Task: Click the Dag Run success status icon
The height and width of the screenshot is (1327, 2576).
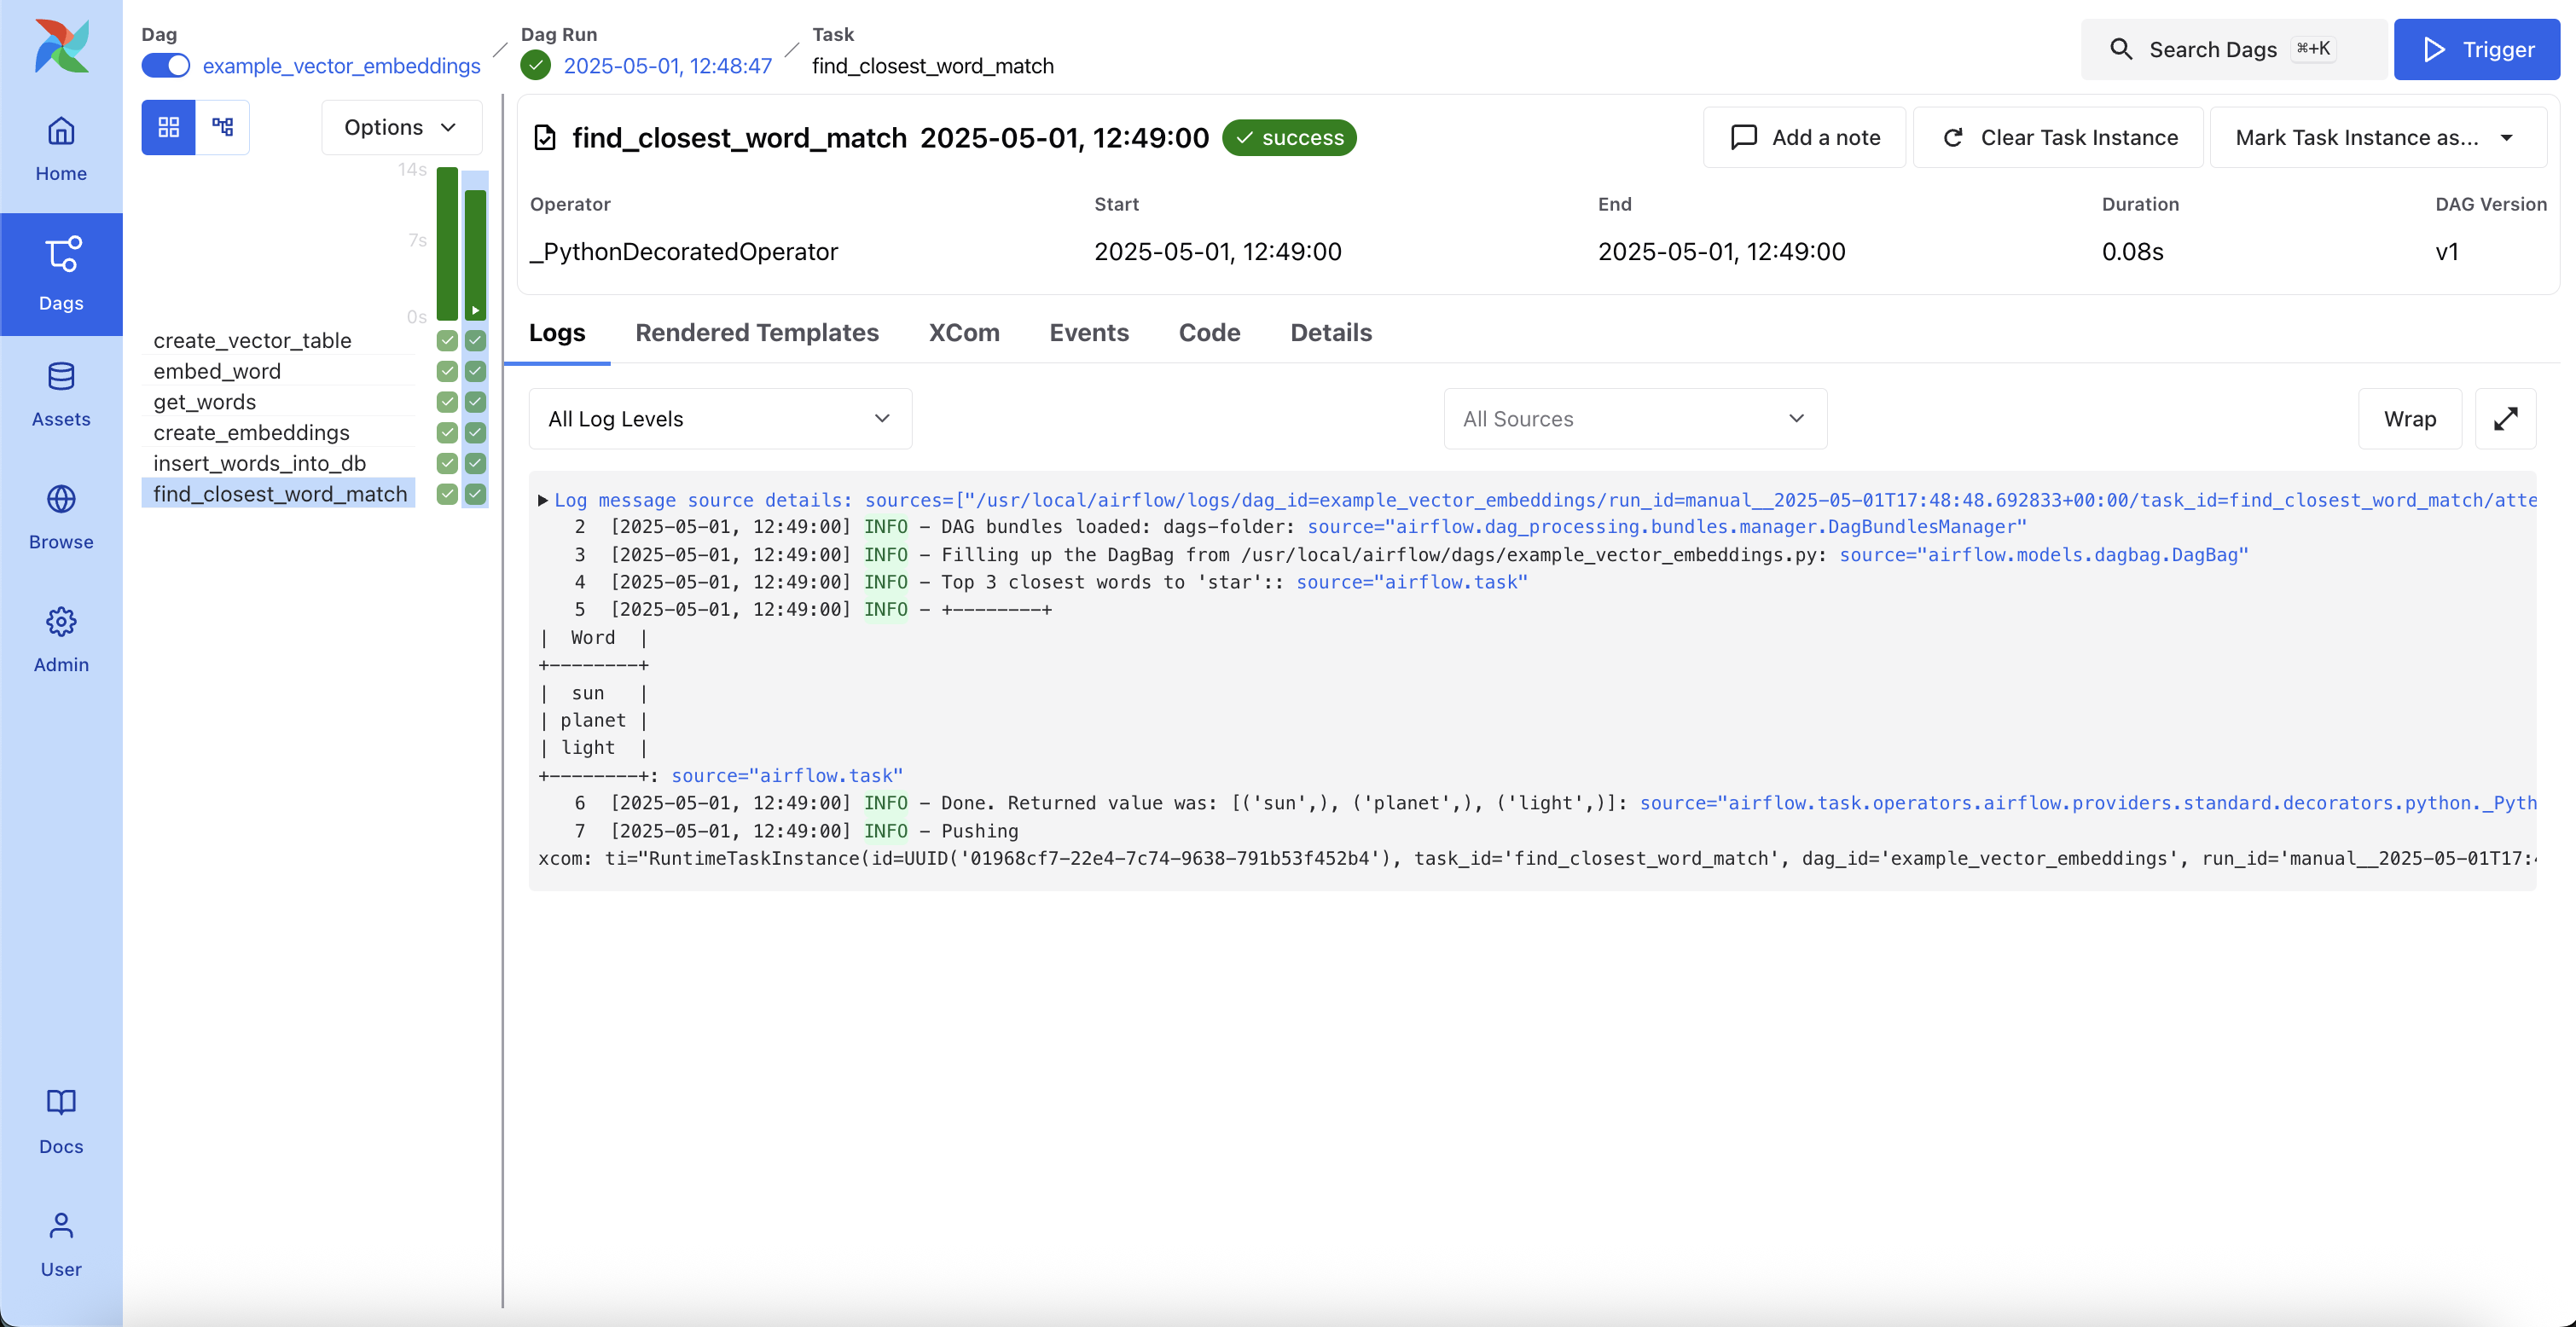Action: (536, 66)
